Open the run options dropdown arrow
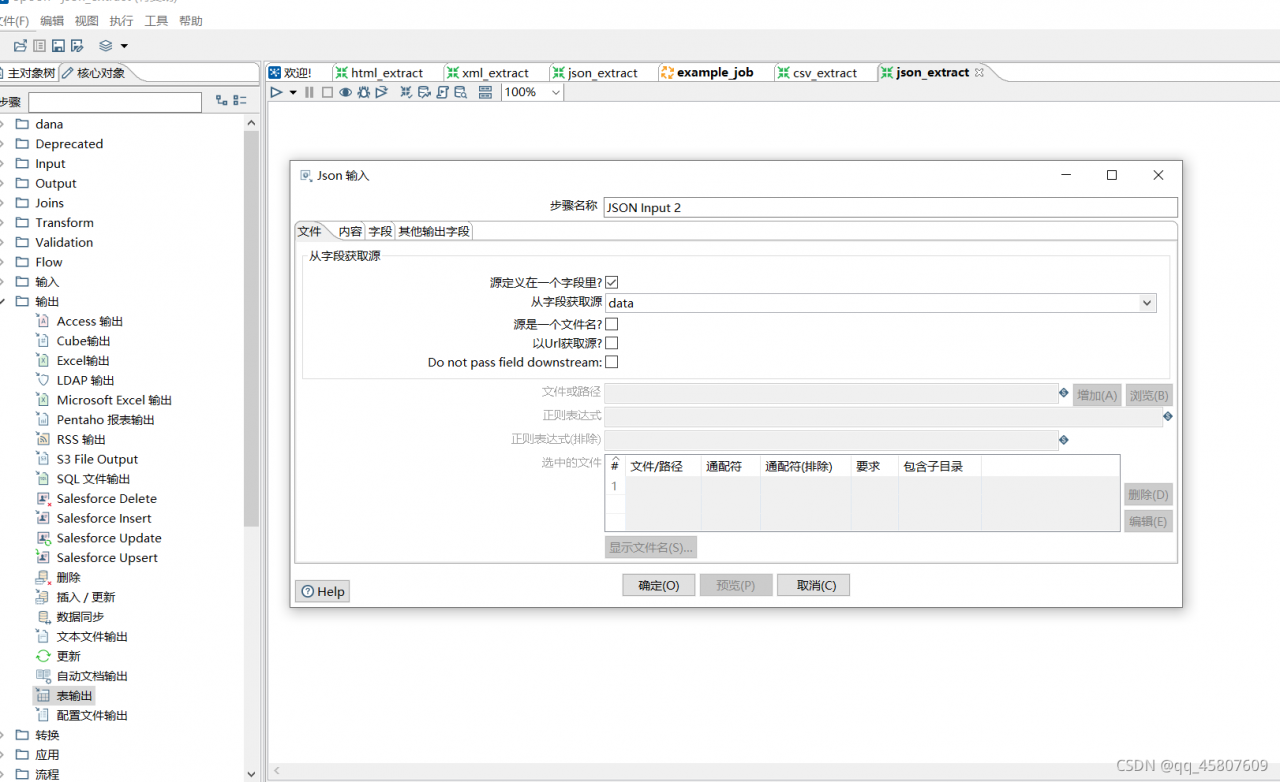The width and height of the screenshot is (1280, 782). (x=293, y=92)
